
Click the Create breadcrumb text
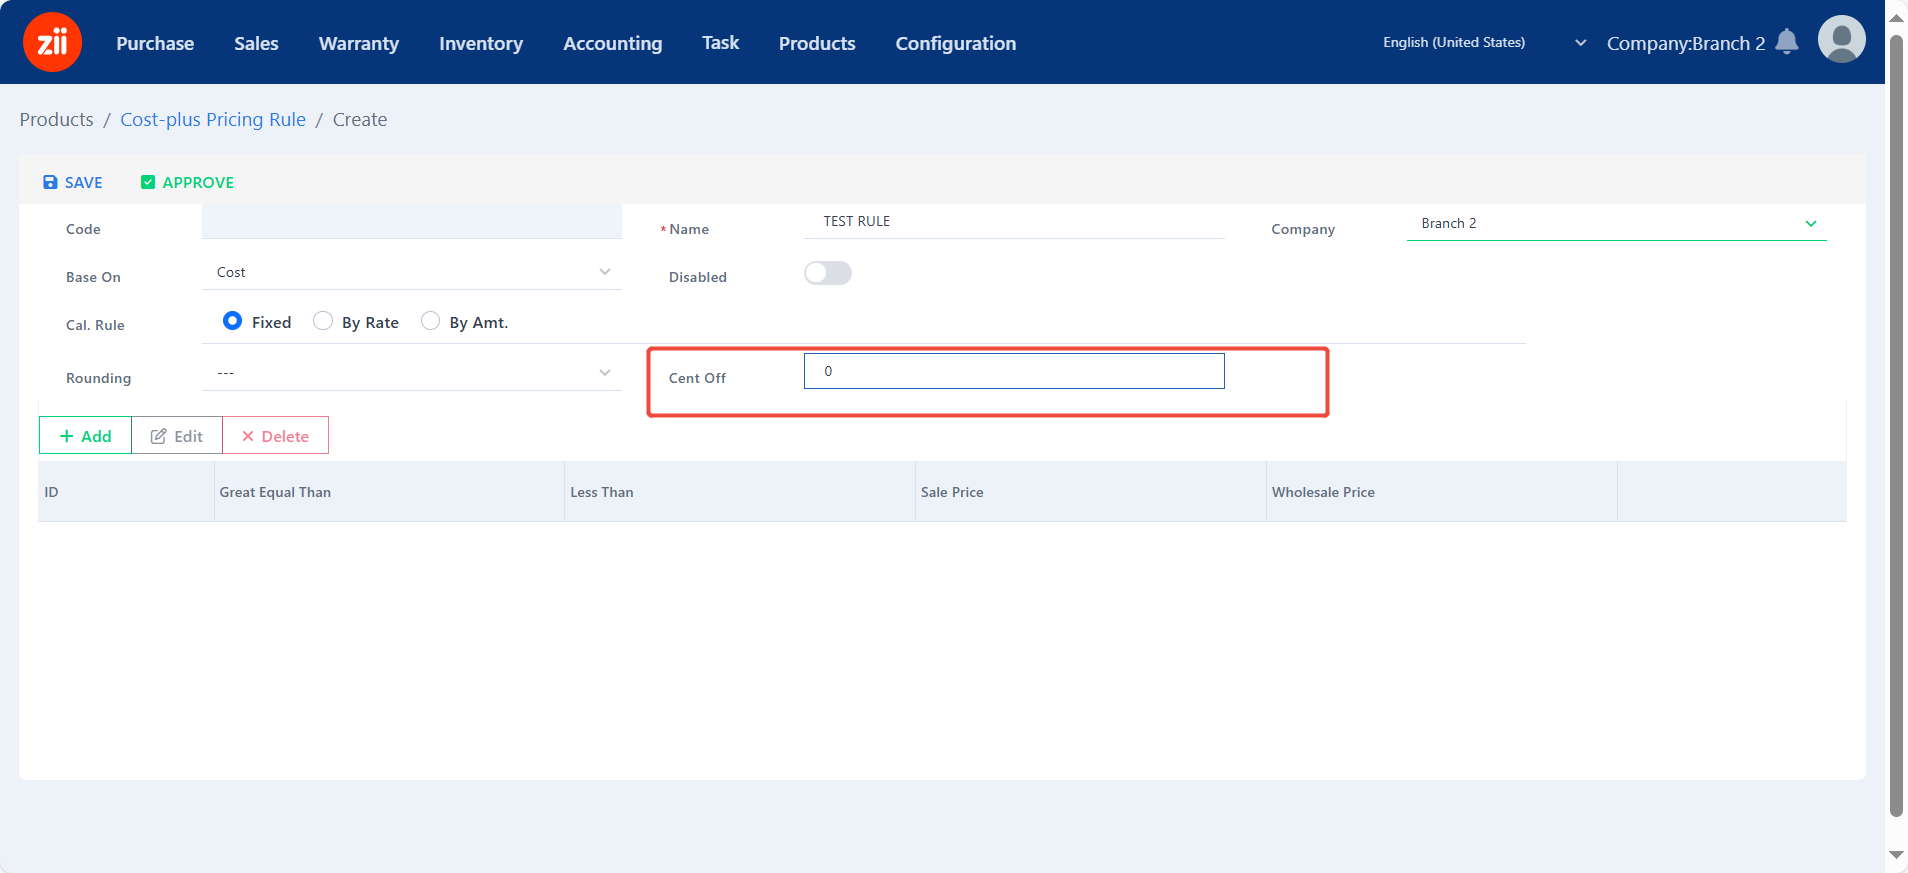pos(360,119)
